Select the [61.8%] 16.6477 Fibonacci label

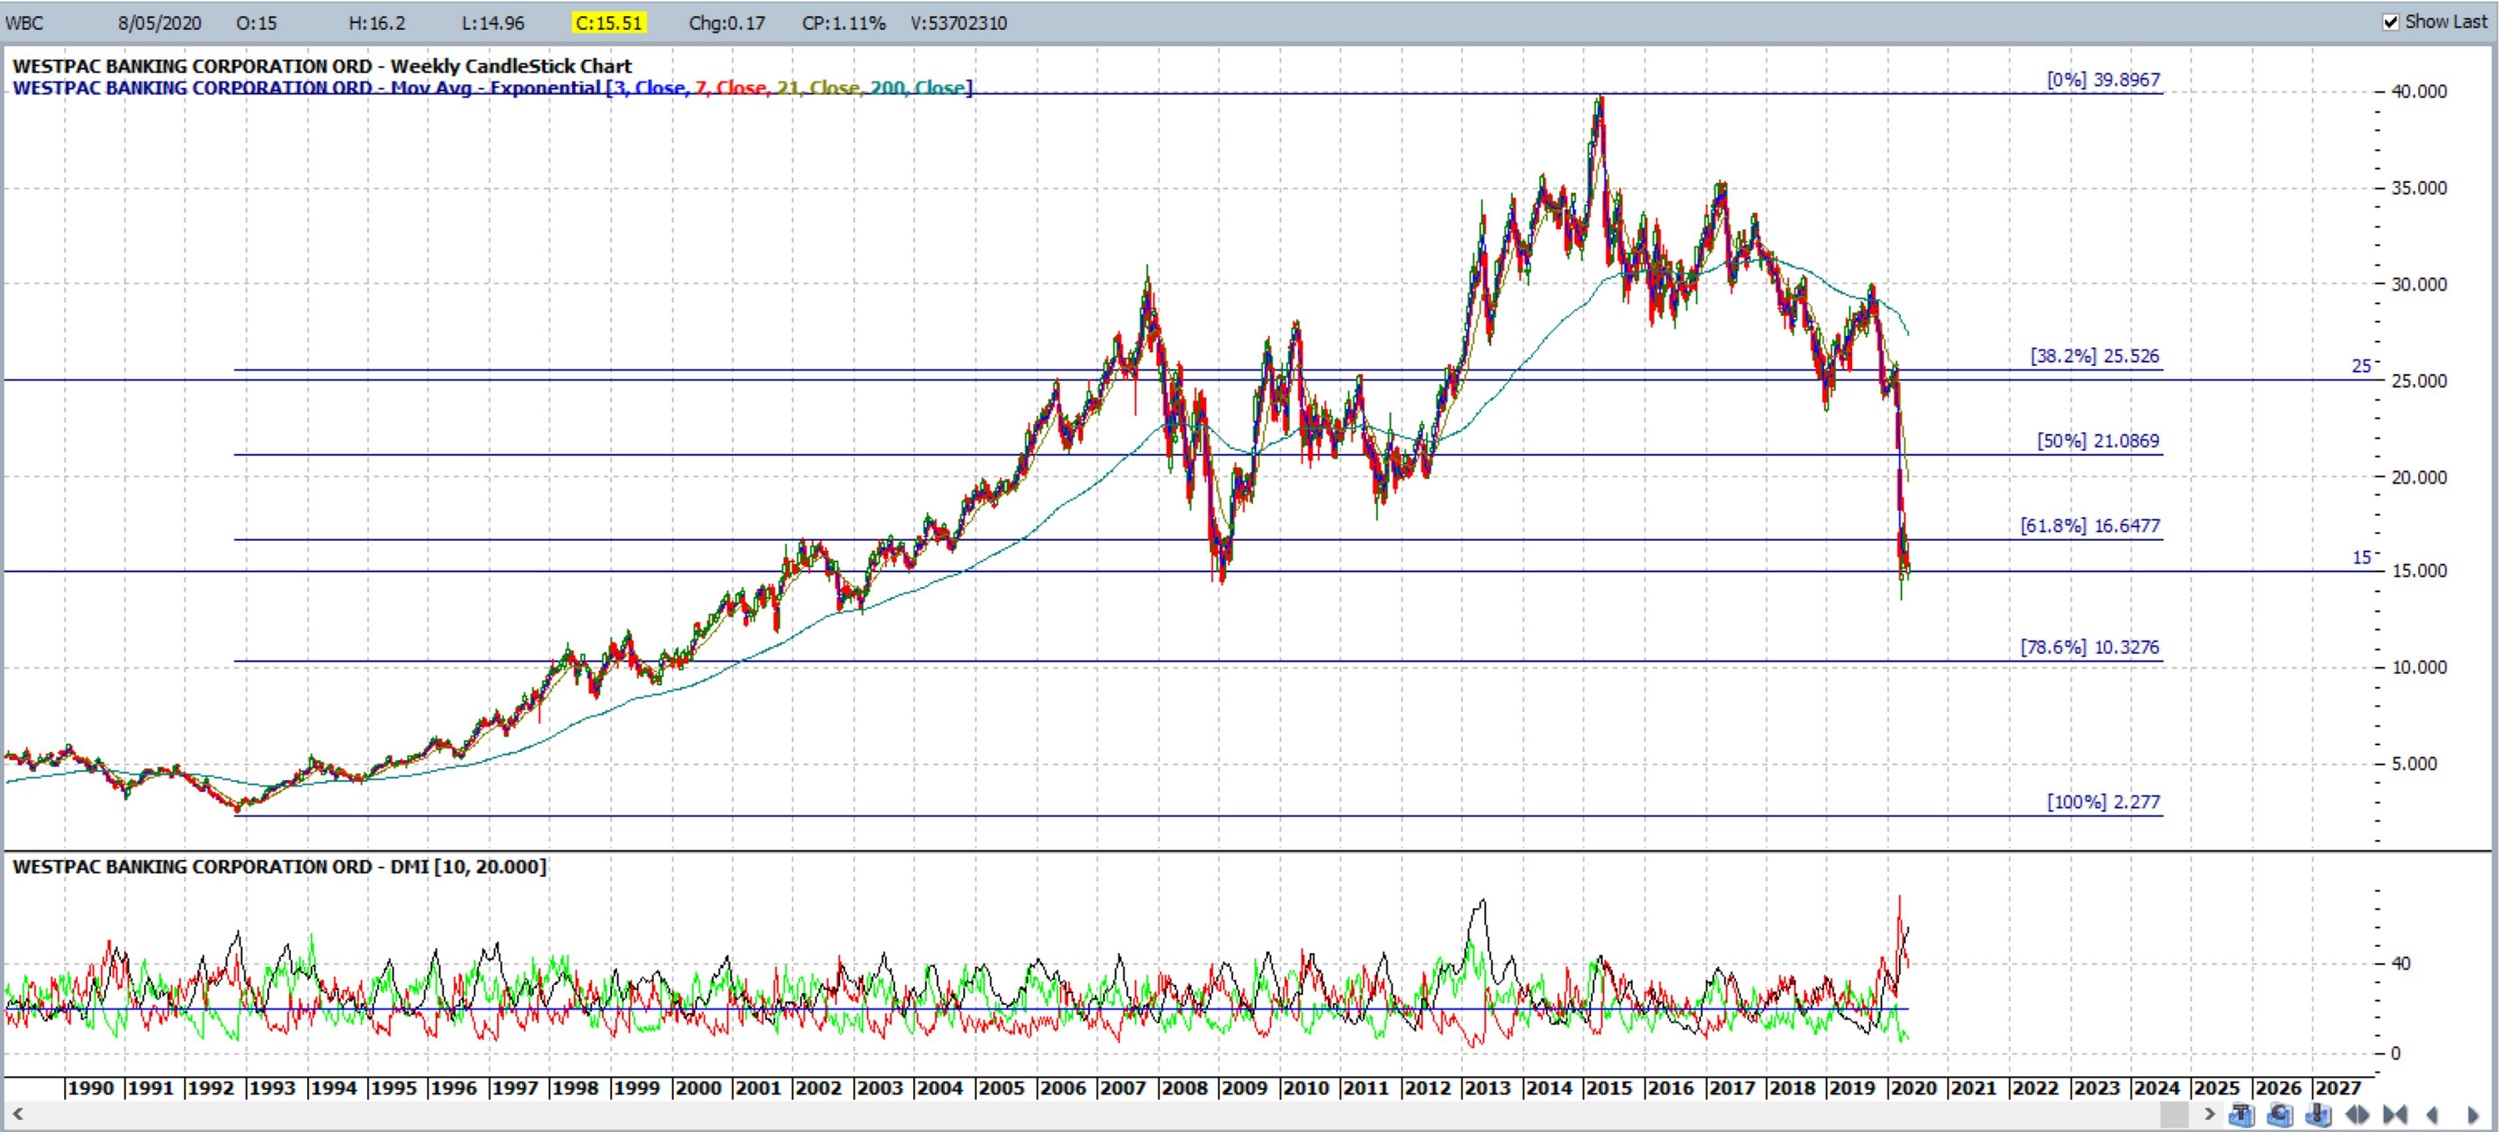[x=2090, y=526]
